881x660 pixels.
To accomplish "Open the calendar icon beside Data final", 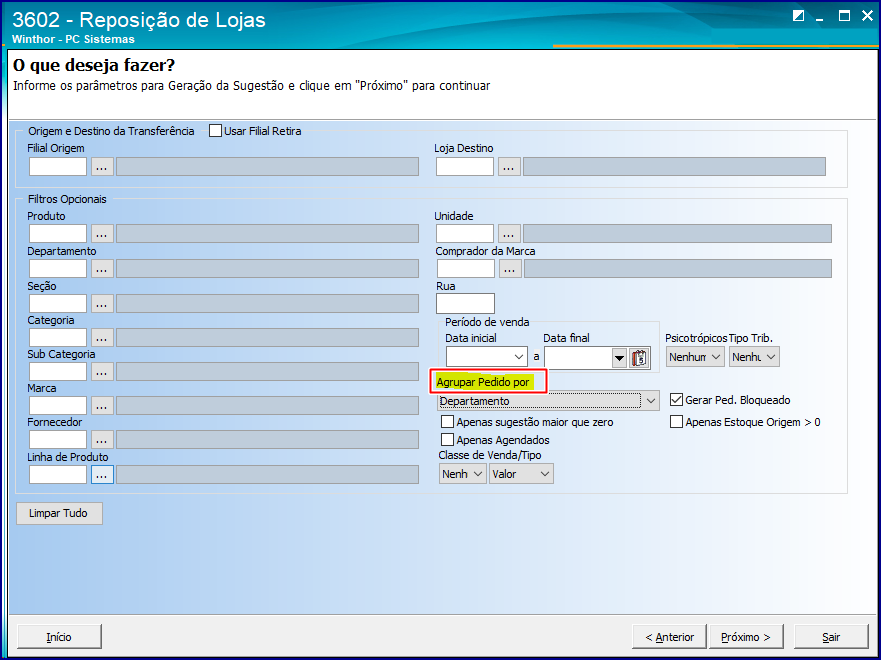I will click(x=639, y=357).
